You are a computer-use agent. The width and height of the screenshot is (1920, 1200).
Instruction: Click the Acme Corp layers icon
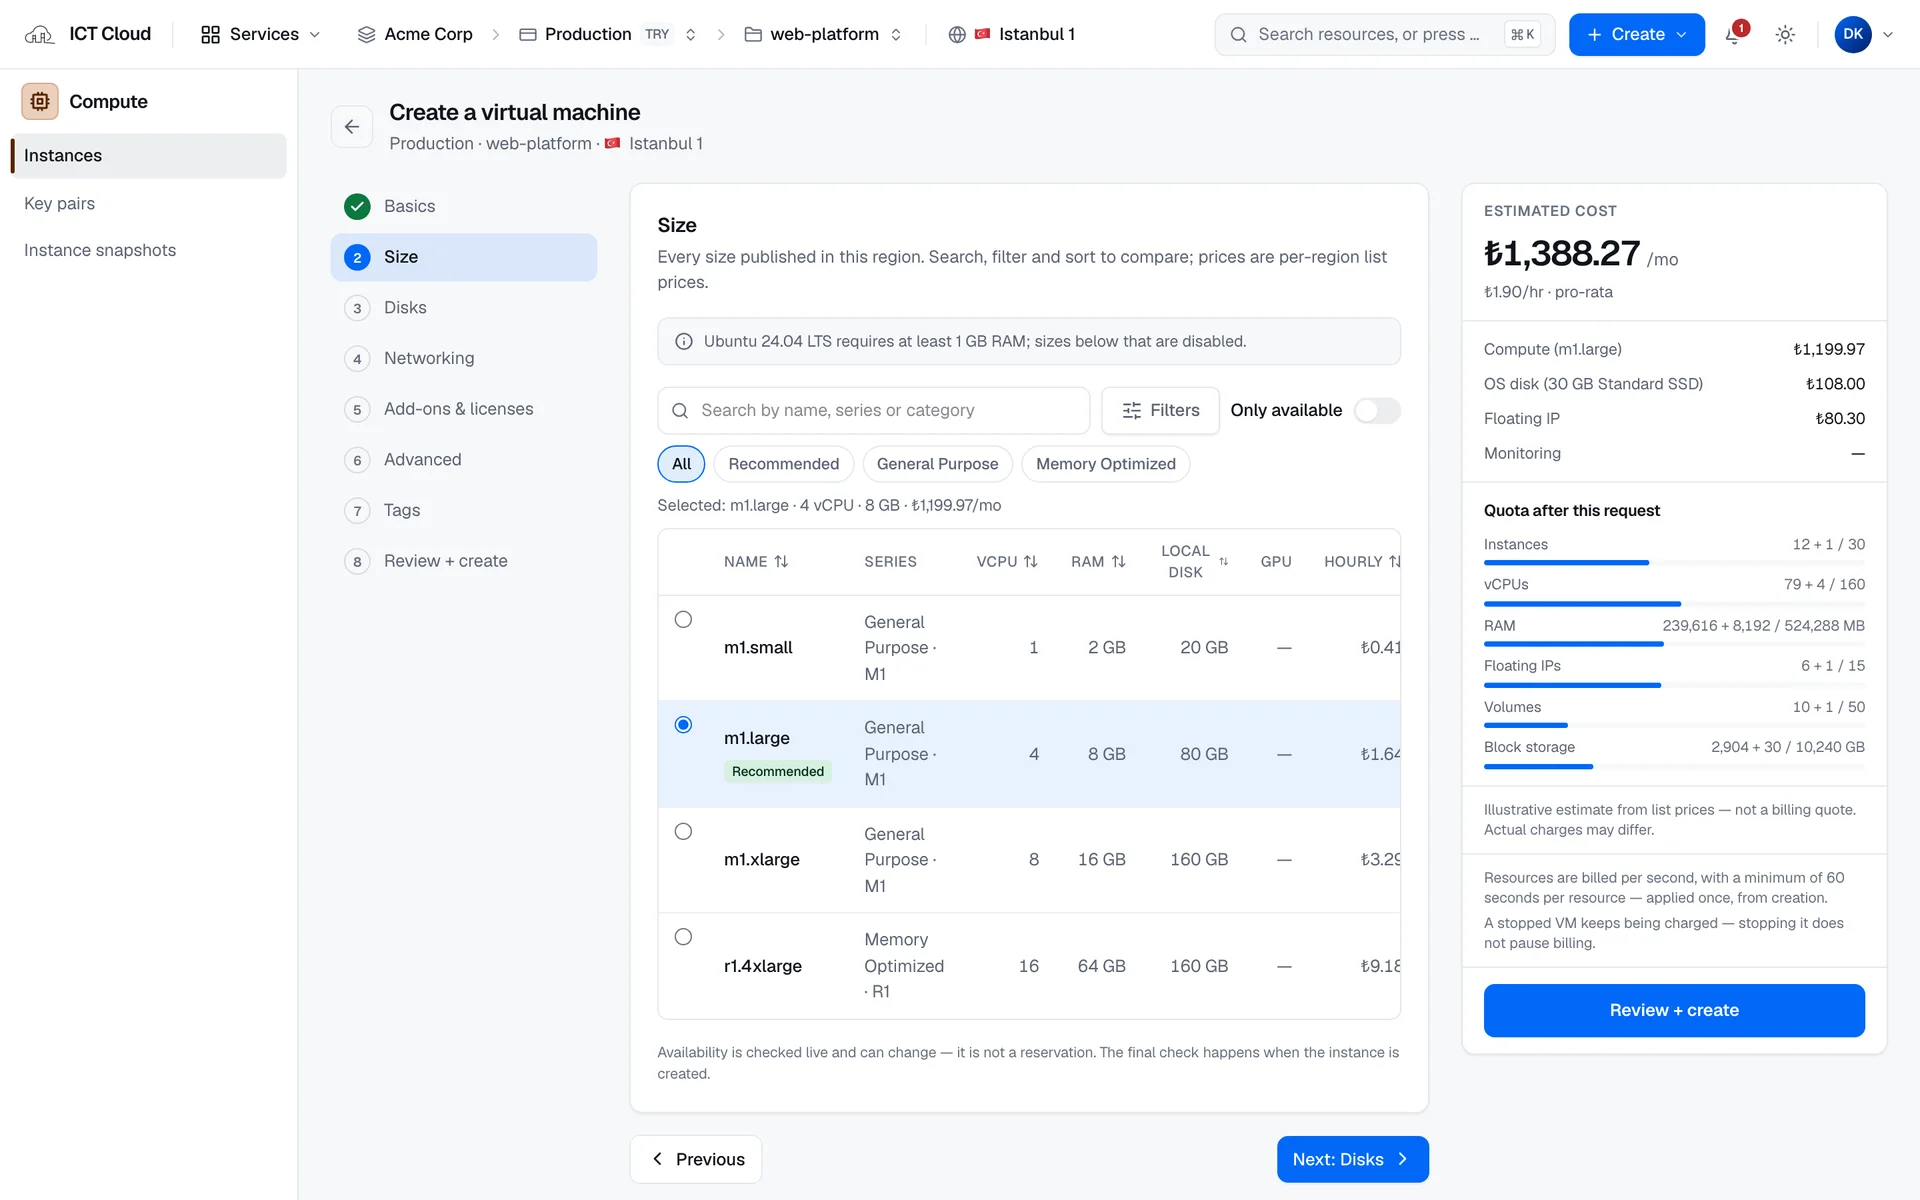(366, 34)
